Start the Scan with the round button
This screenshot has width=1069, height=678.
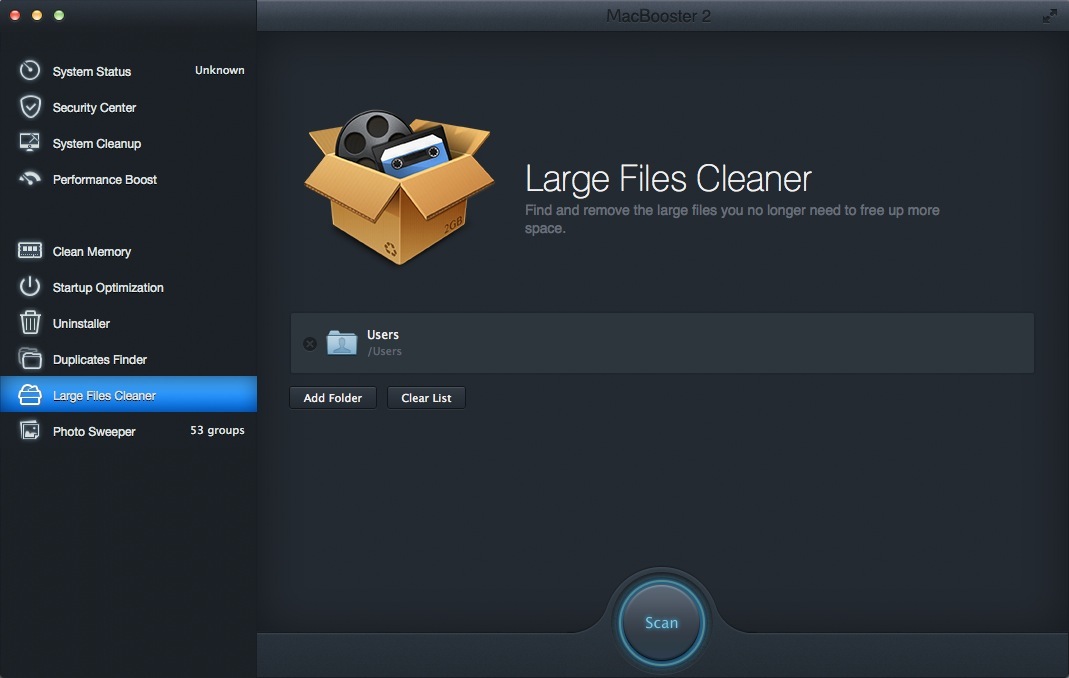click(x=661, y=622)
